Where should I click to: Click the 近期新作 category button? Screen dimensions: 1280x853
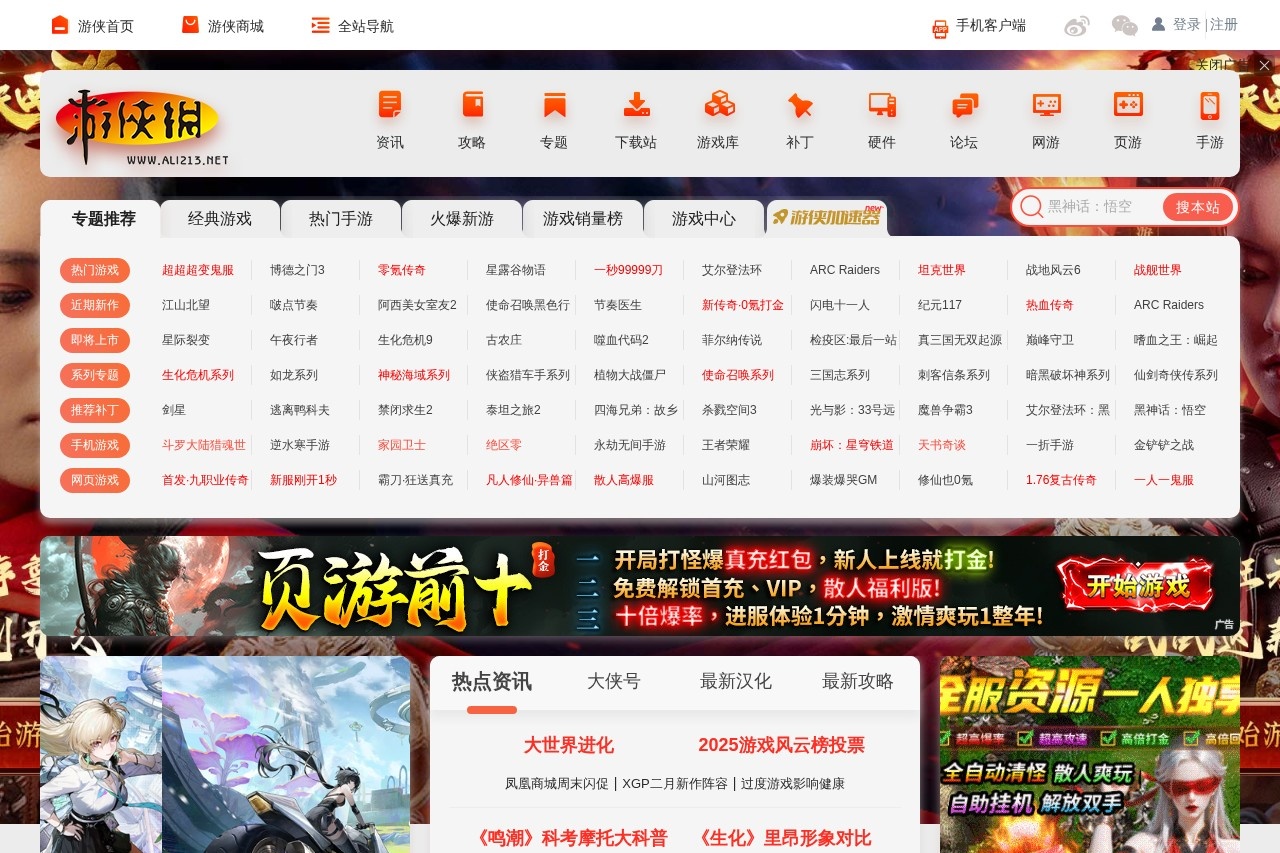click(95, 305)
